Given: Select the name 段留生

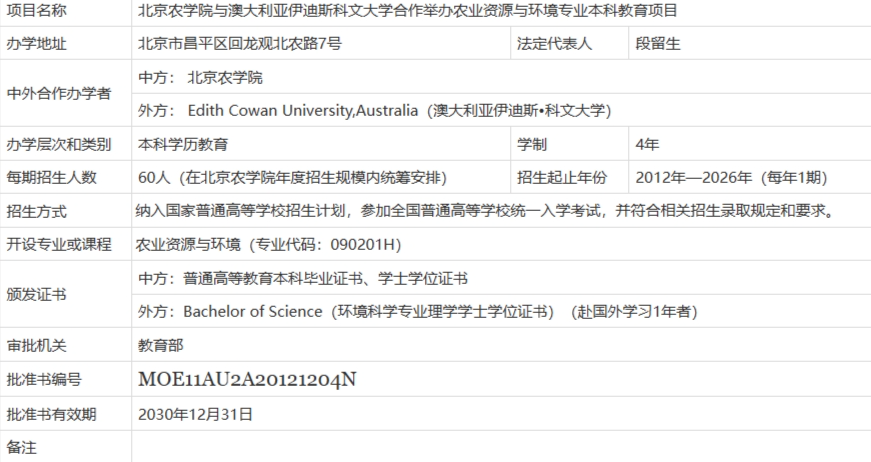Looking at the screenshot, I should coord(658,44).
